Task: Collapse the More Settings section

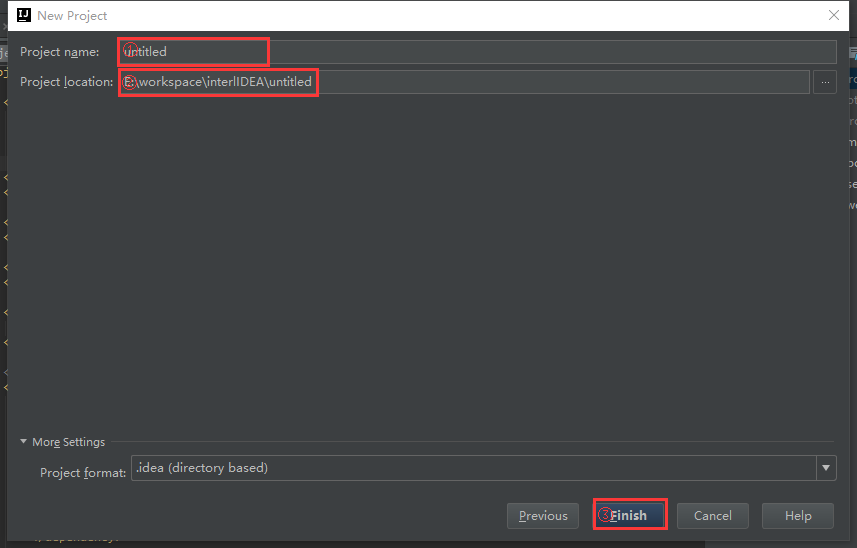Action: point(24,441)
